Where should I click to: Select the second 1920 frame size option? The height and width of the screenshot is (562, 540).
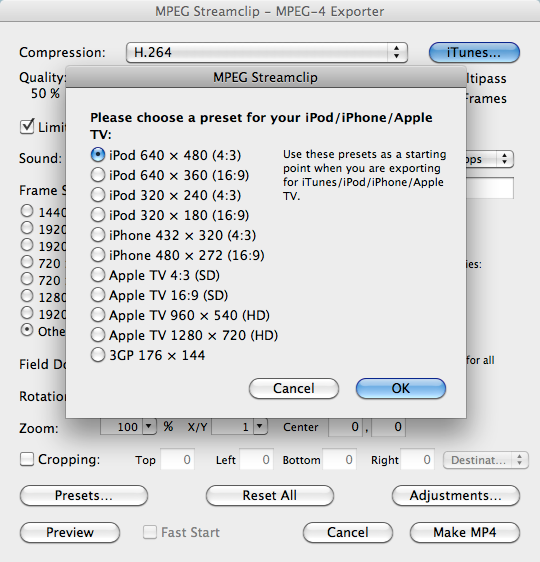click(27, 245)
